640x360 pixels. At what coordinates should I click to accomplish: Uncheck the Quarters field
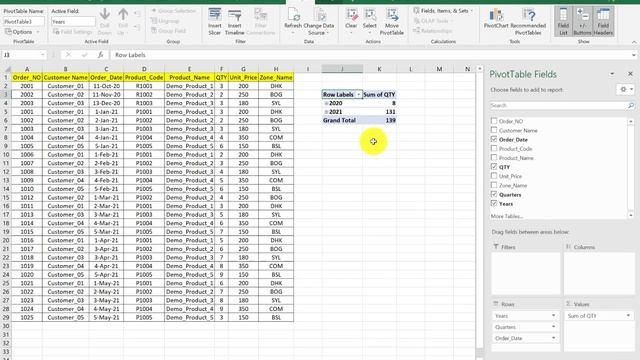pos(494,194)
